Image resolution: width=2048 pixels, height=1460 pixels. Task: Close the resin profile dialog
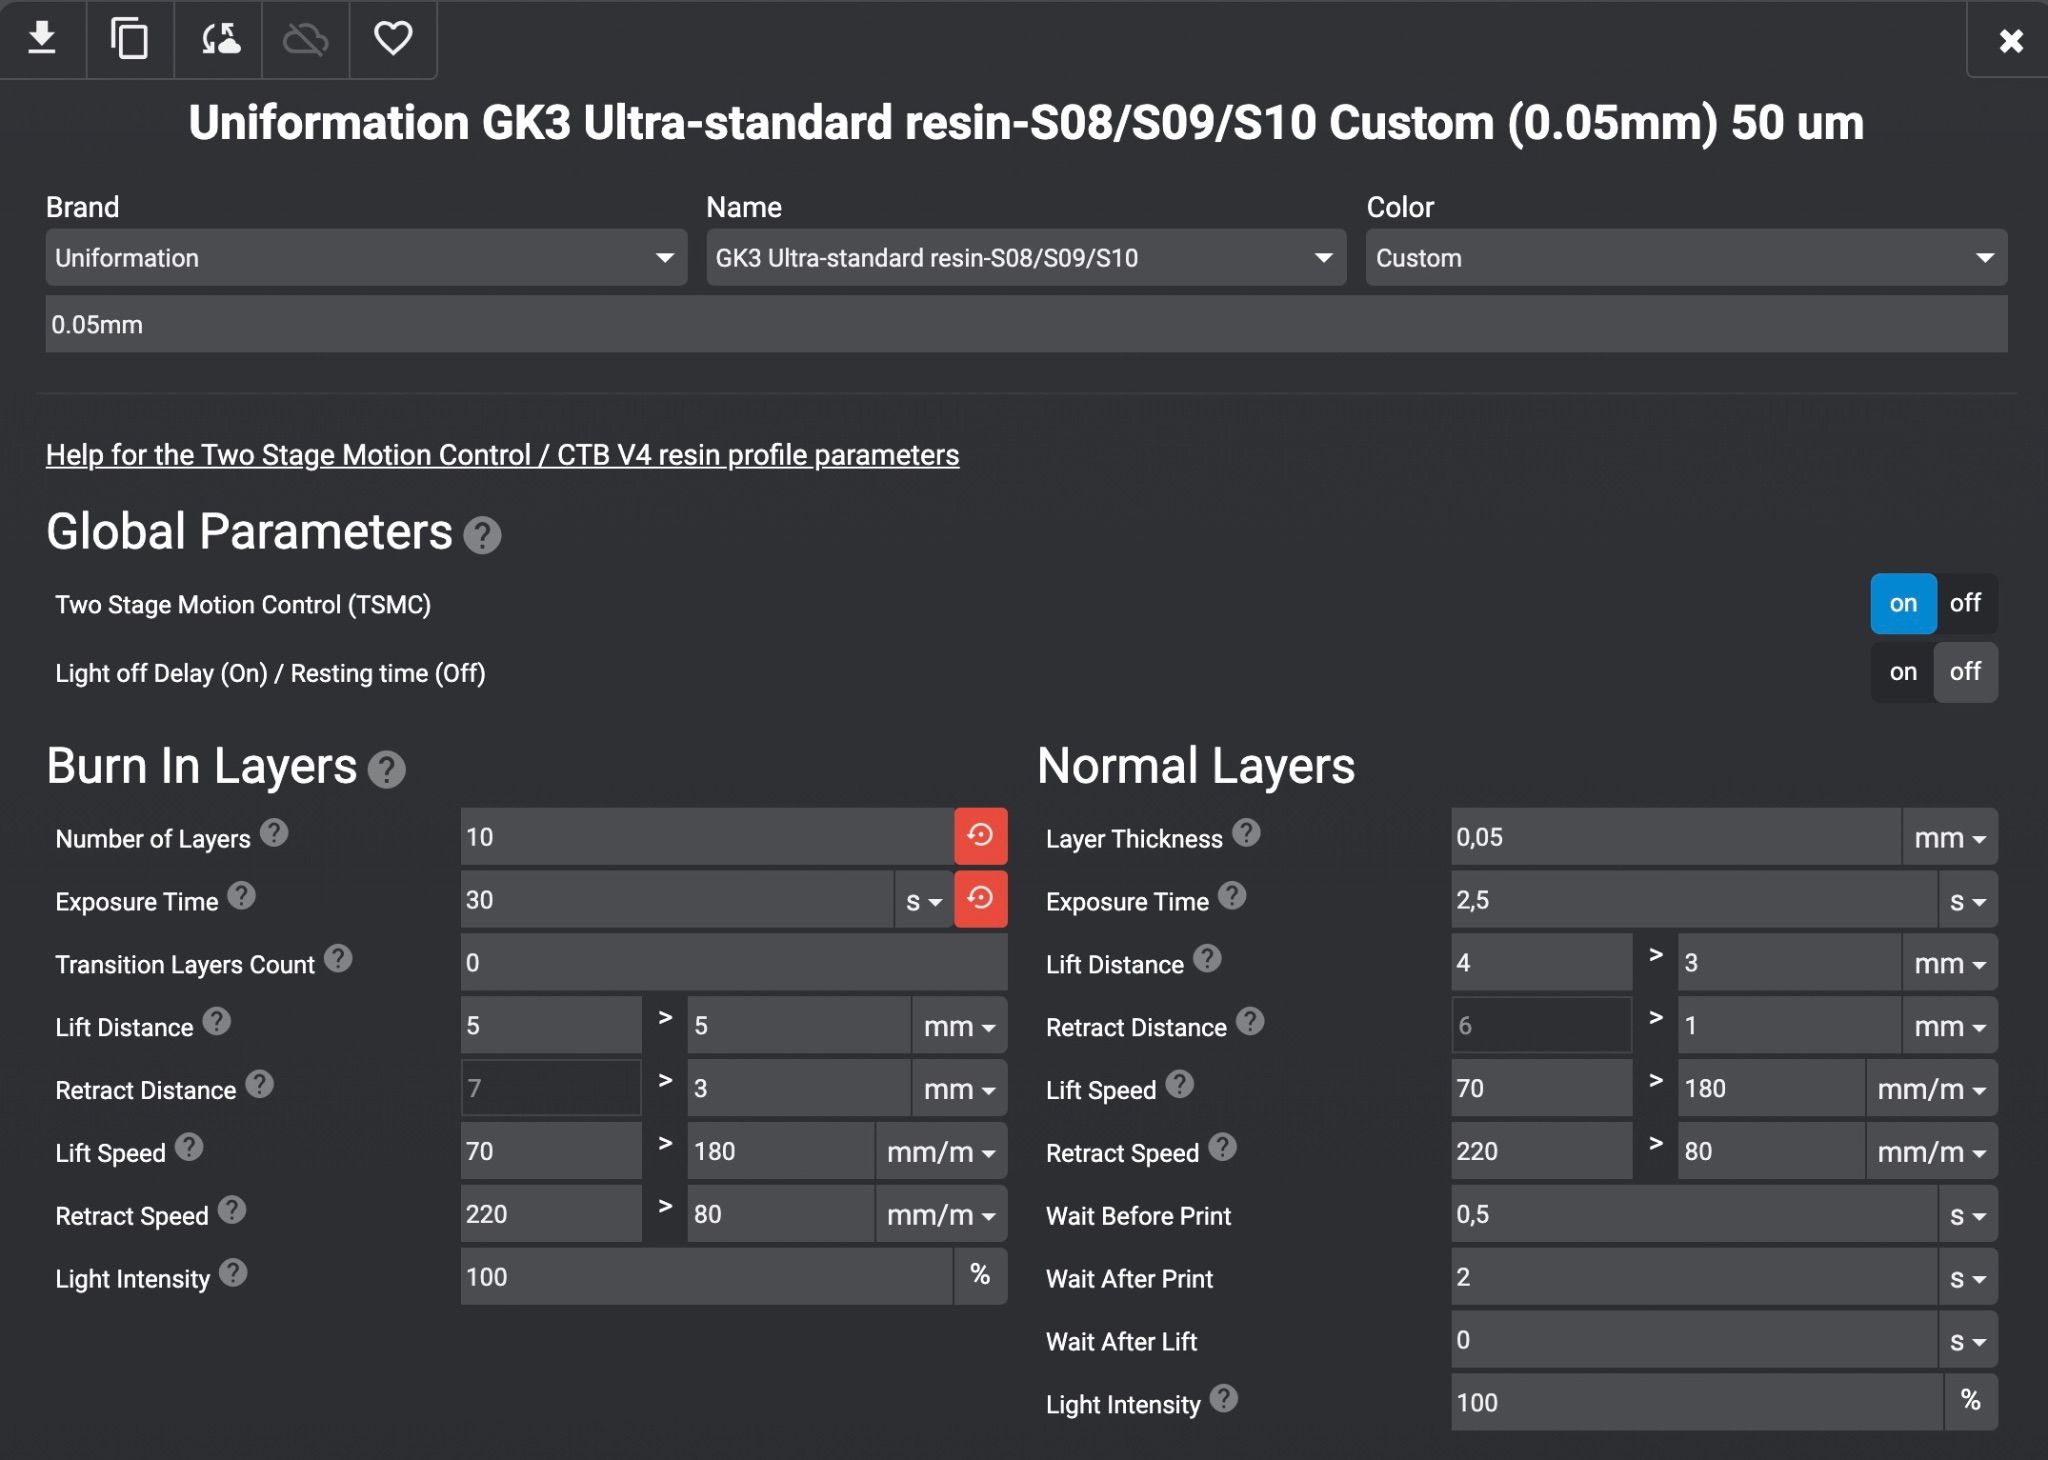click(x=2010, y=40)
